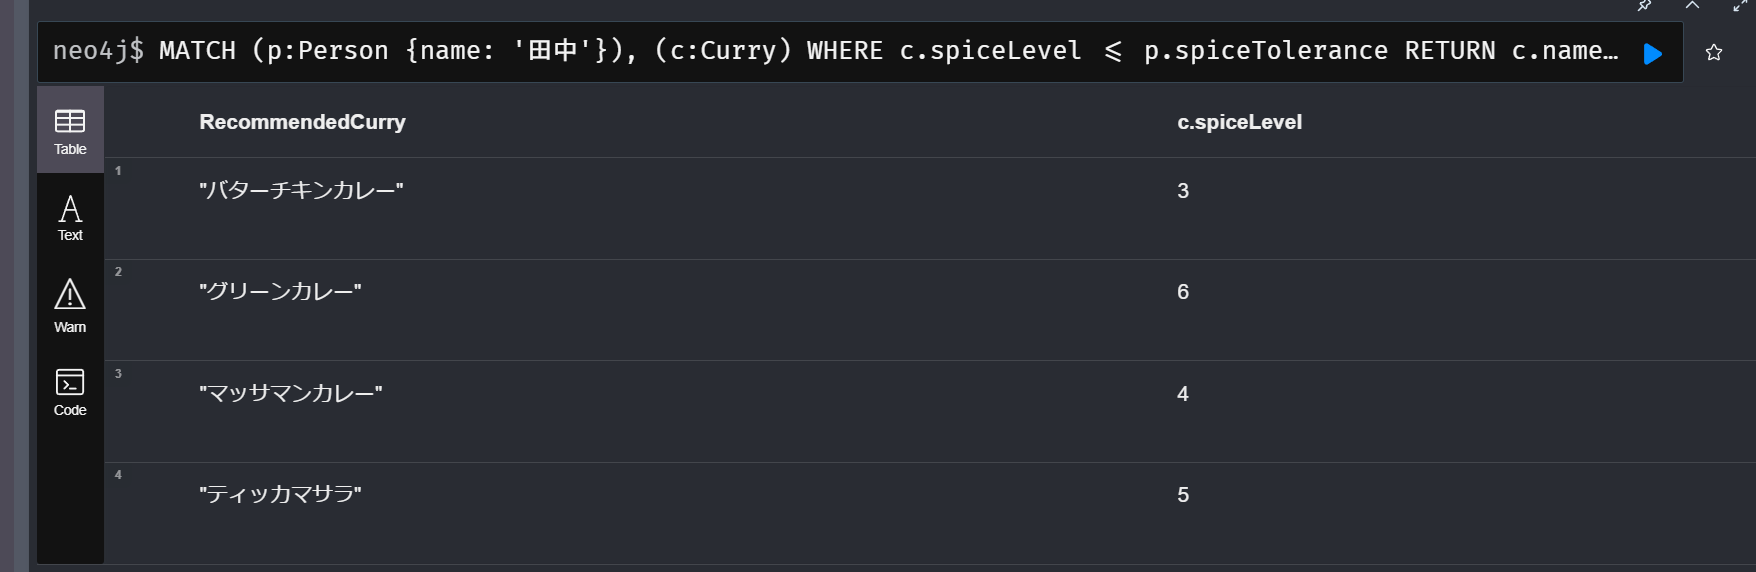Click the RecommendedCurry column header
The image size is (1756, 572).
coord(302,122)
